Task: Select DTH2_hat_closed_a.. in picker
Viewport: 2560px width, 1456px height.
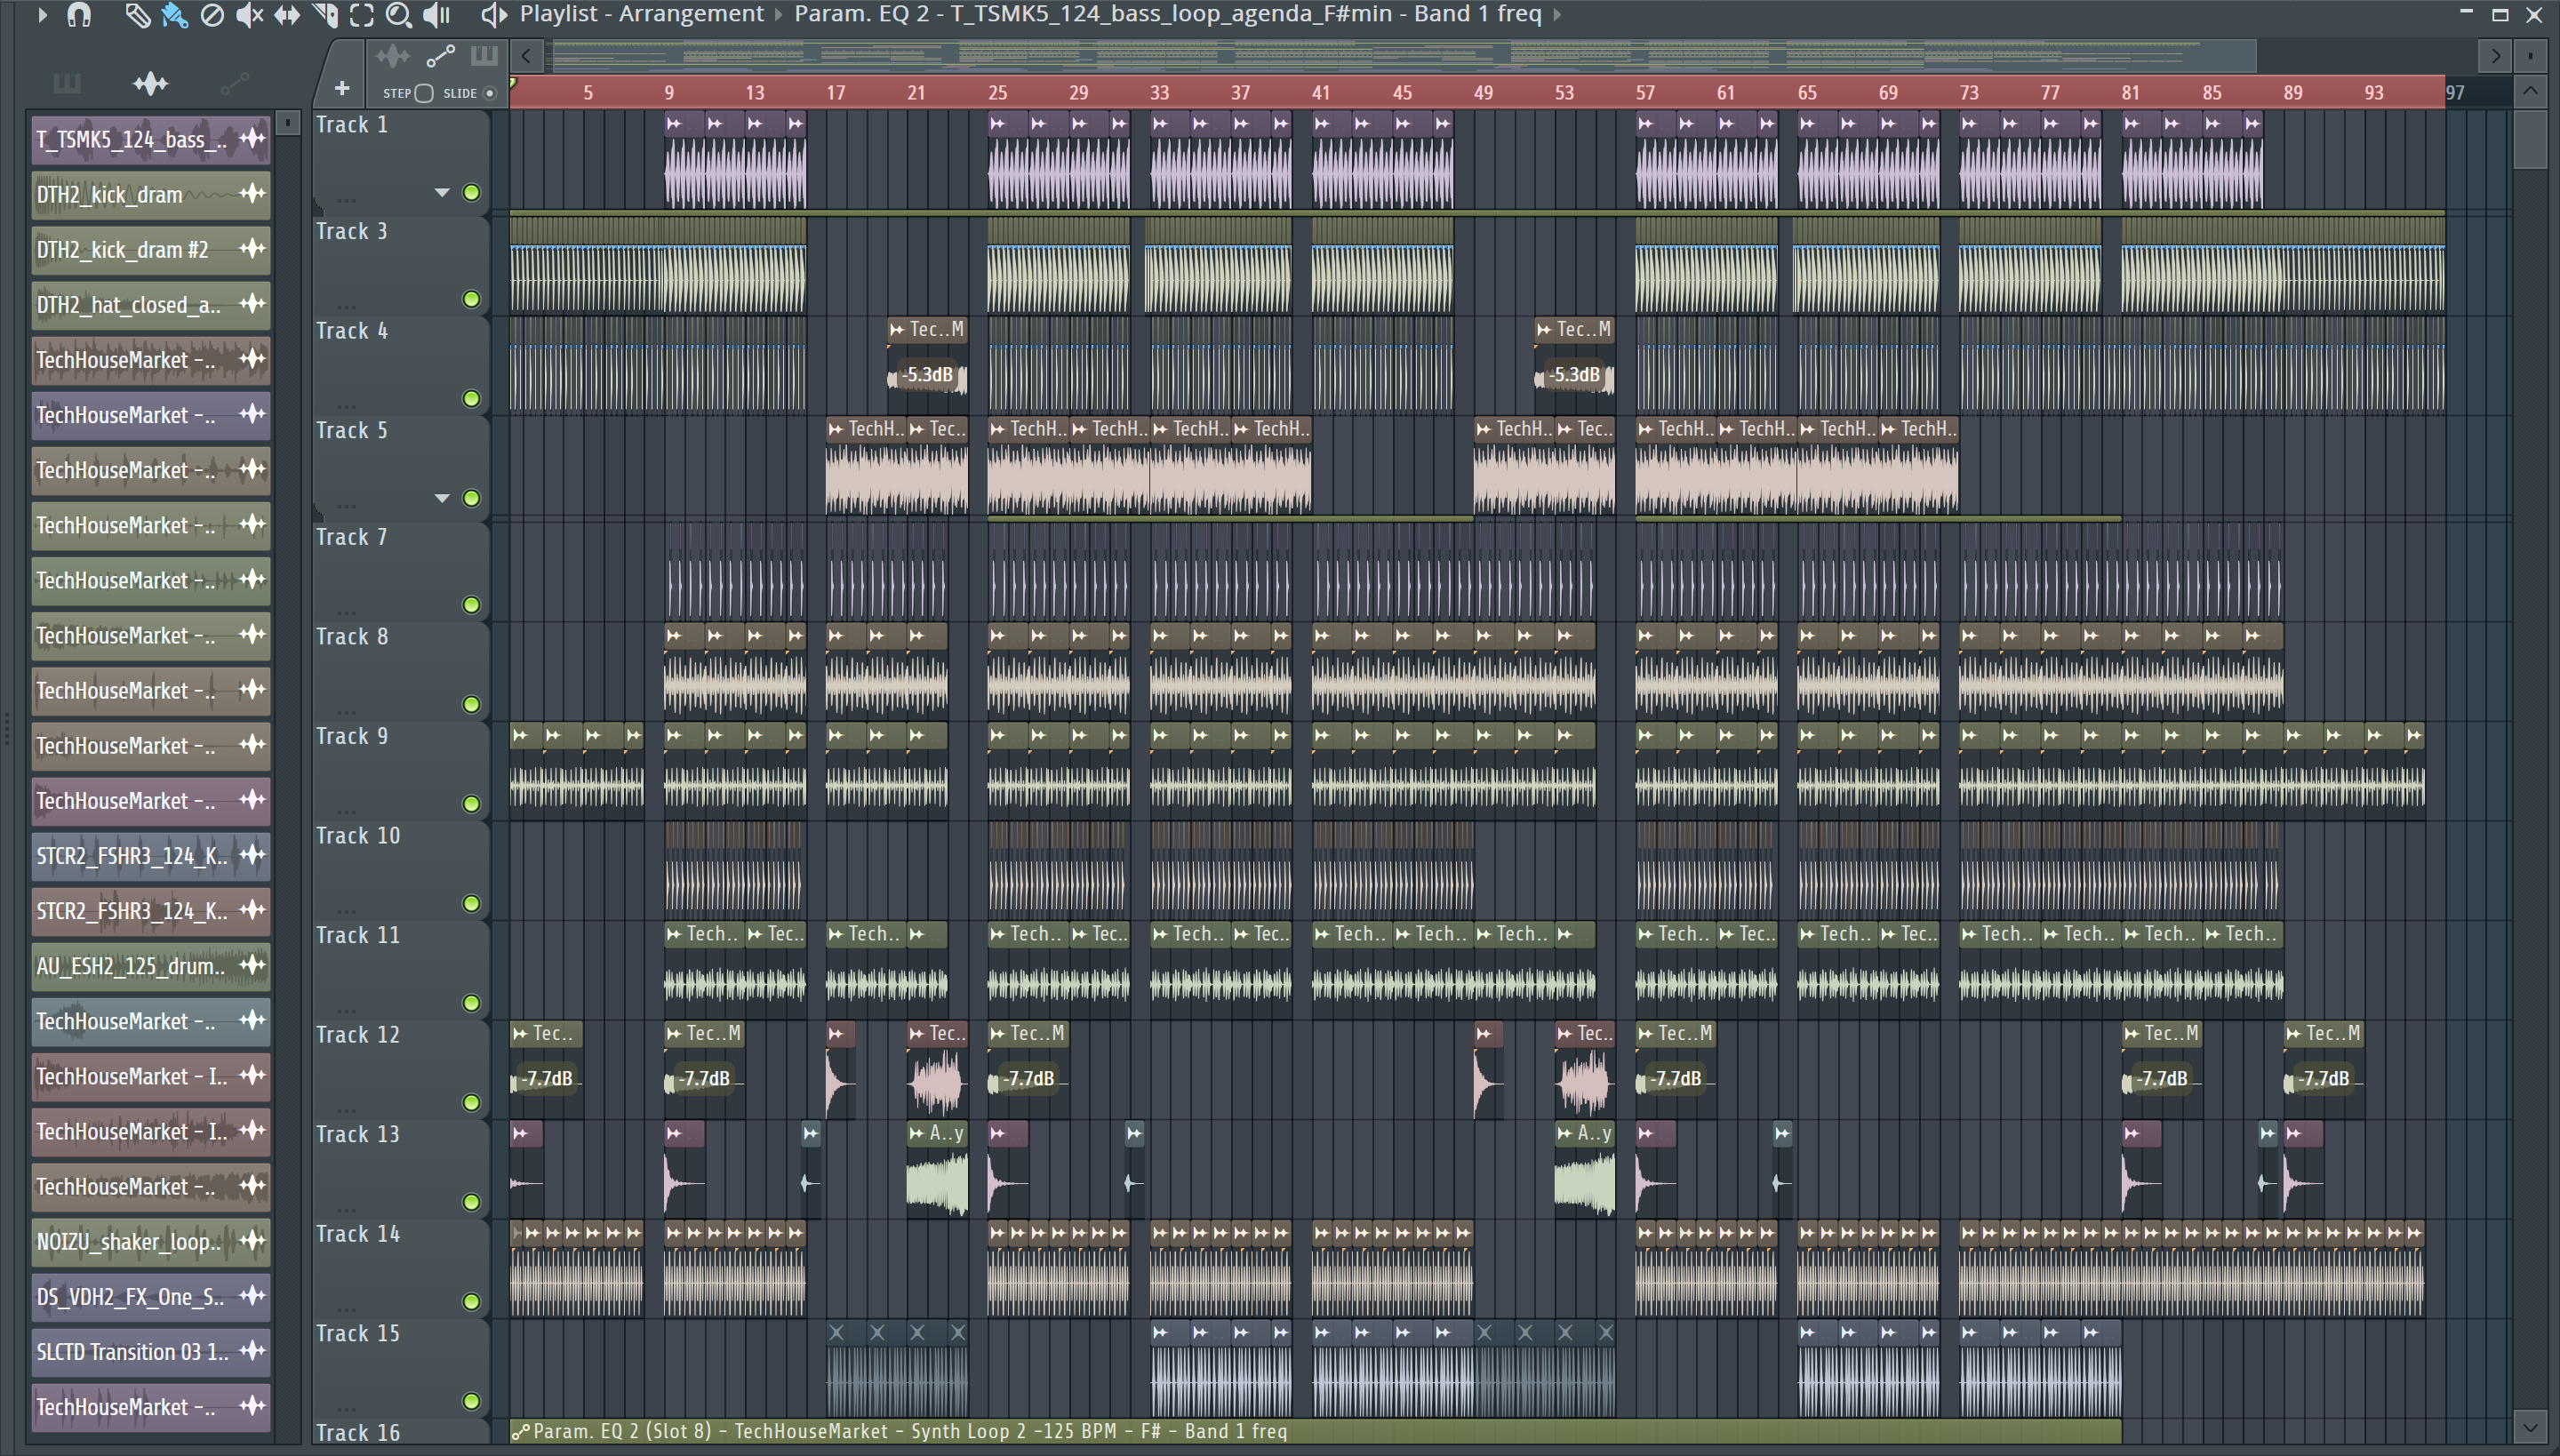Action: coord(151,305)
